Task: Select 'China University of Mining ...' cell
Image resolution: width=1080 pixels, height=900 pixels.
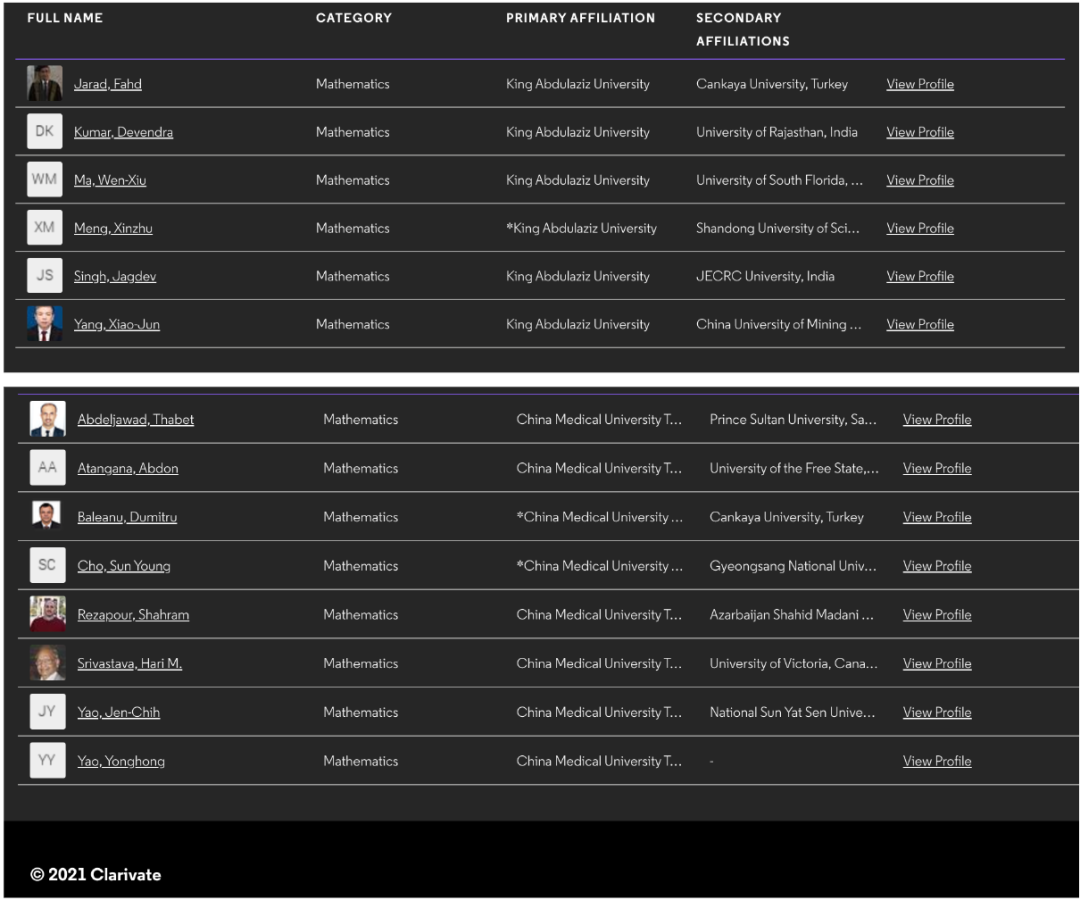Action: pyautogui.click(x=778, y=324)
